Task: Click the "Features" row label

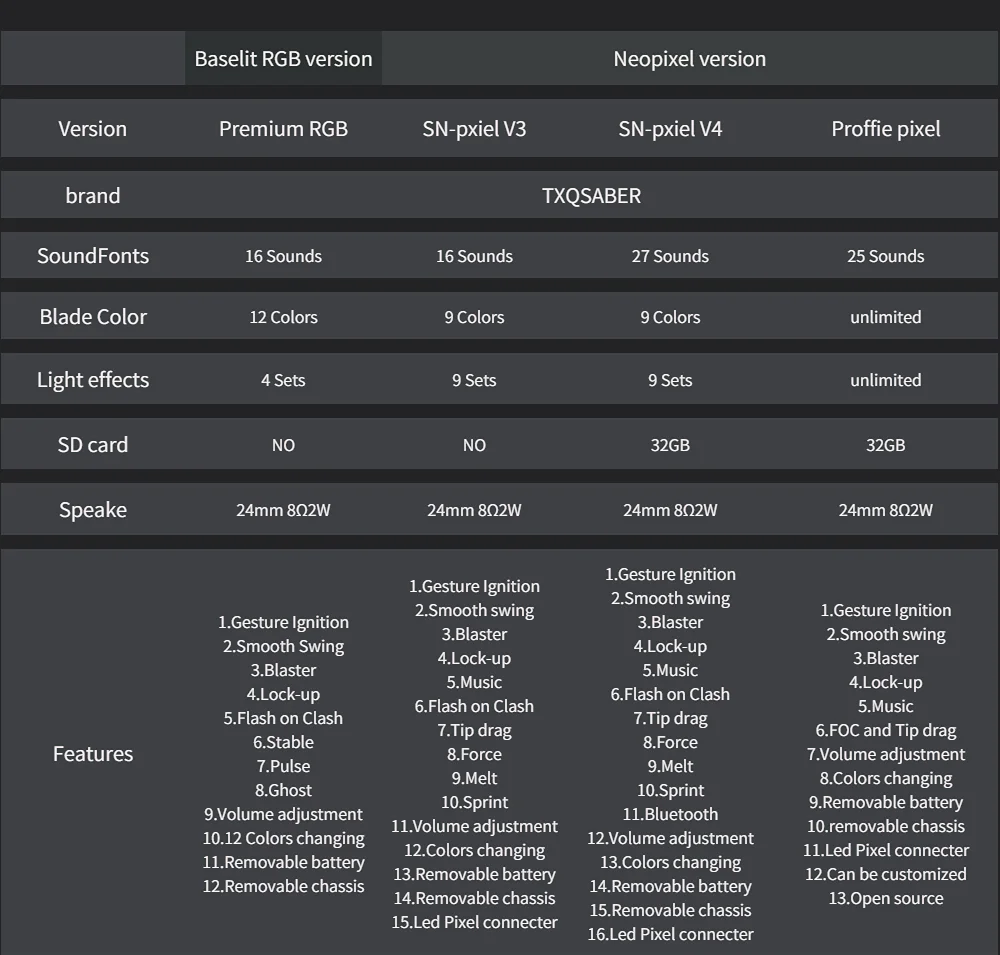Action: (x=93, y=754)
